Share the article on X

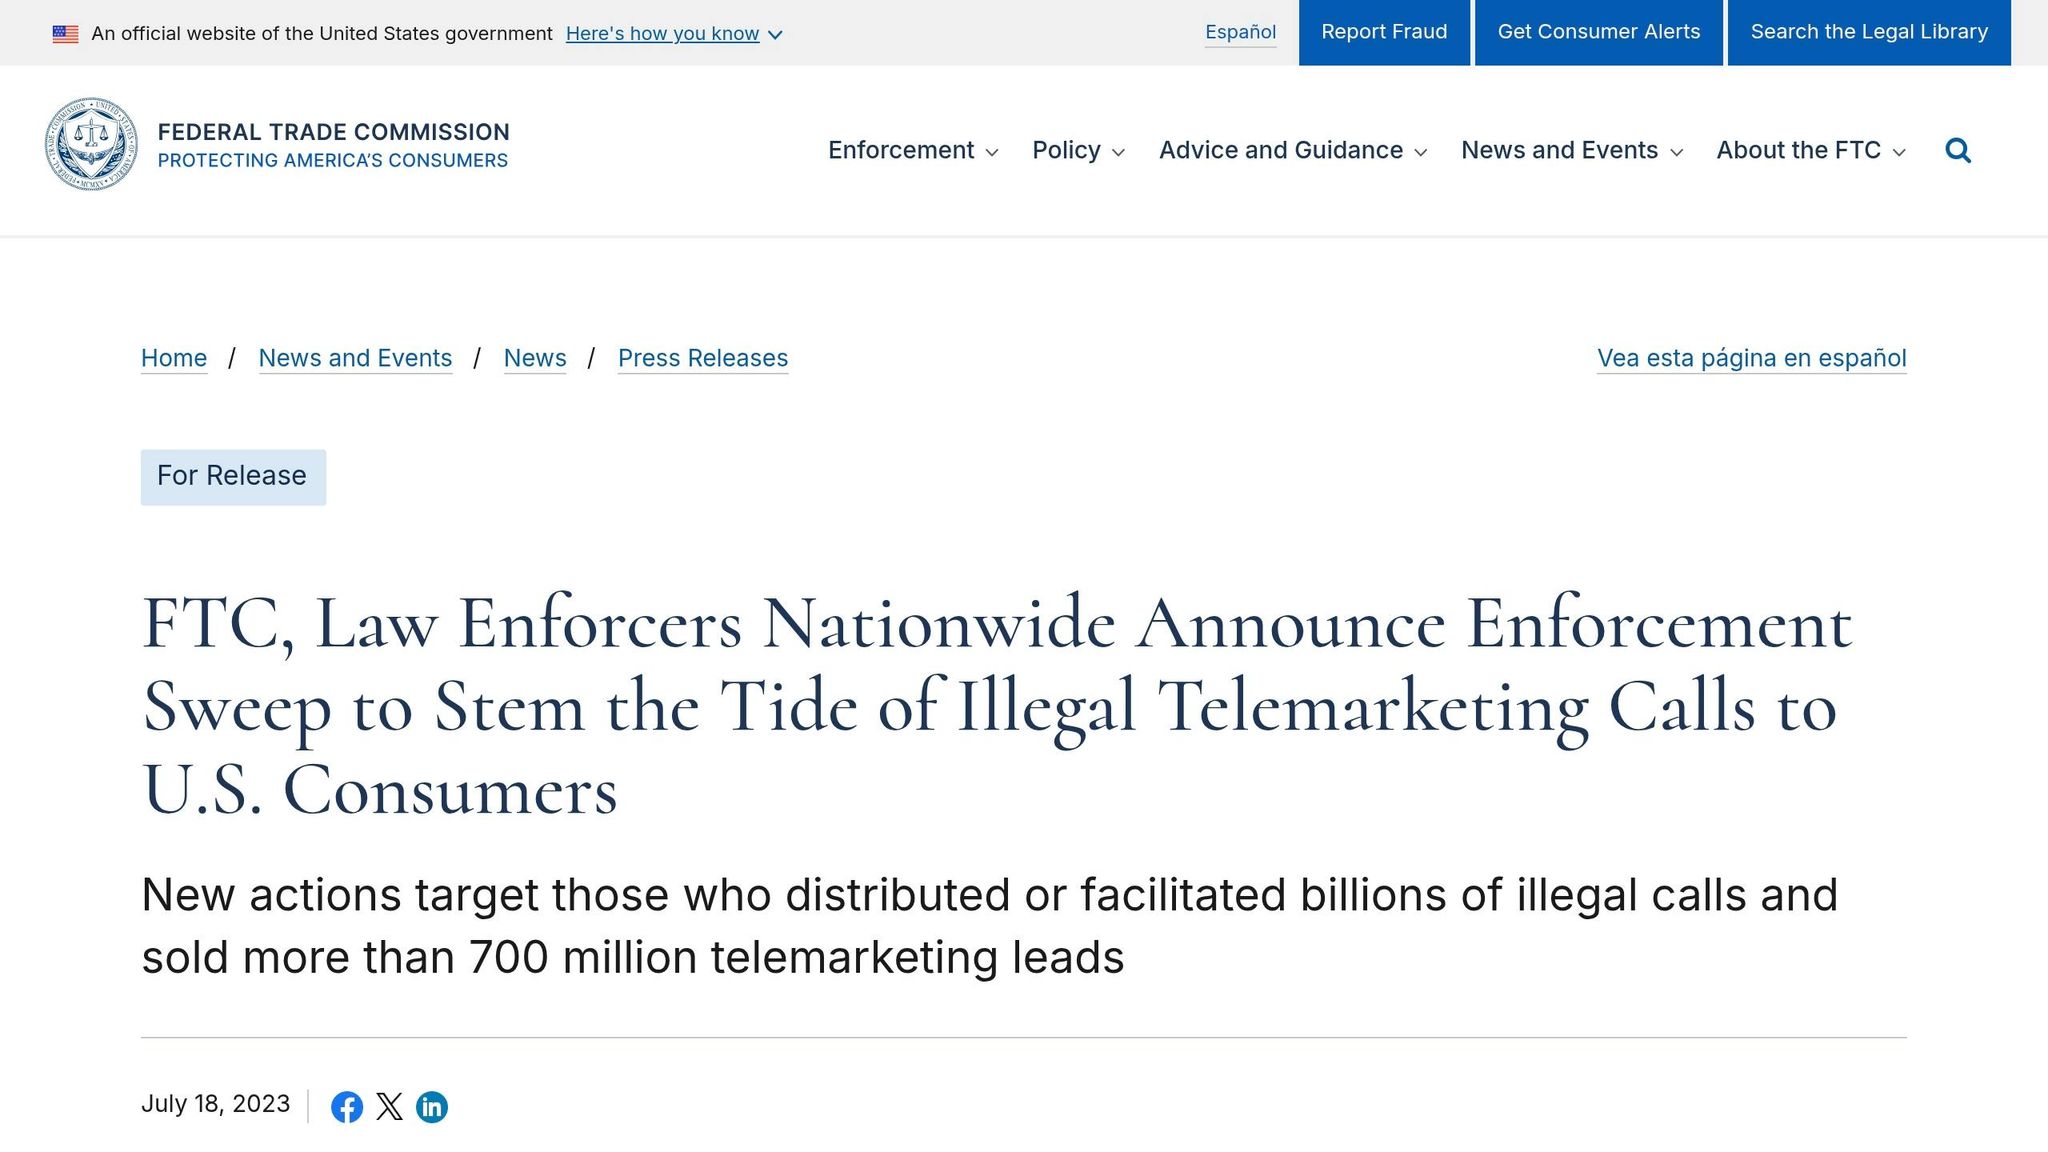(389, 1107)
